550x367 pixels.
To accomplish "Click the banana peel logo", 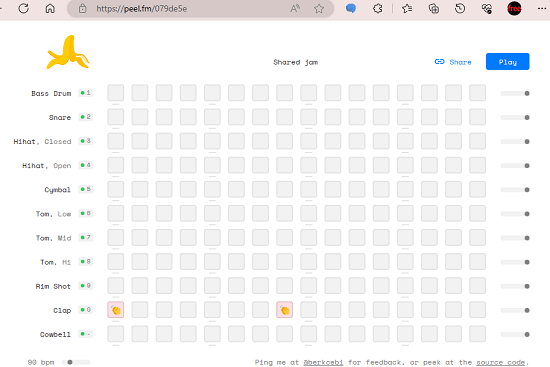I will pyautogui.click(x=68, y=52).
